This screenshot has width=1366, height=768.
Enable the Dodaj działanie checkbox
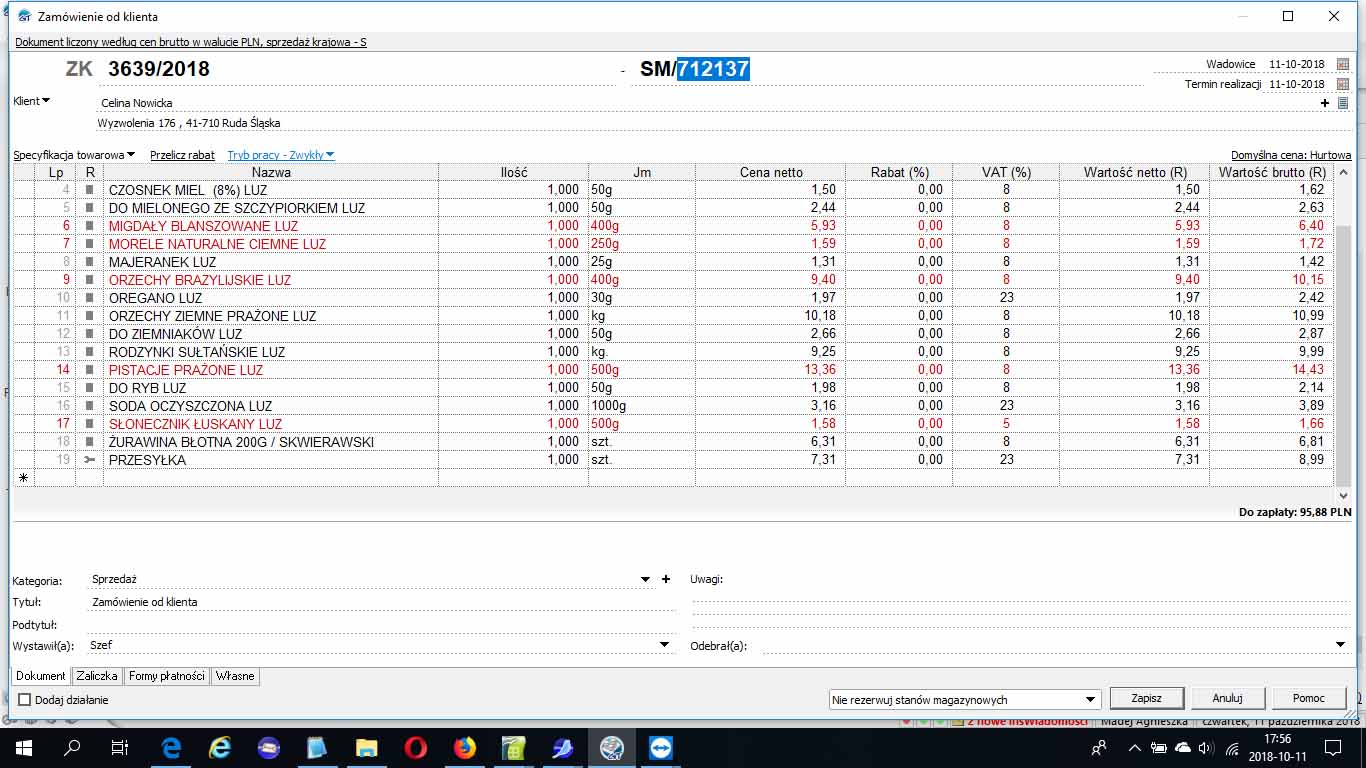click(x=25, y=700)
